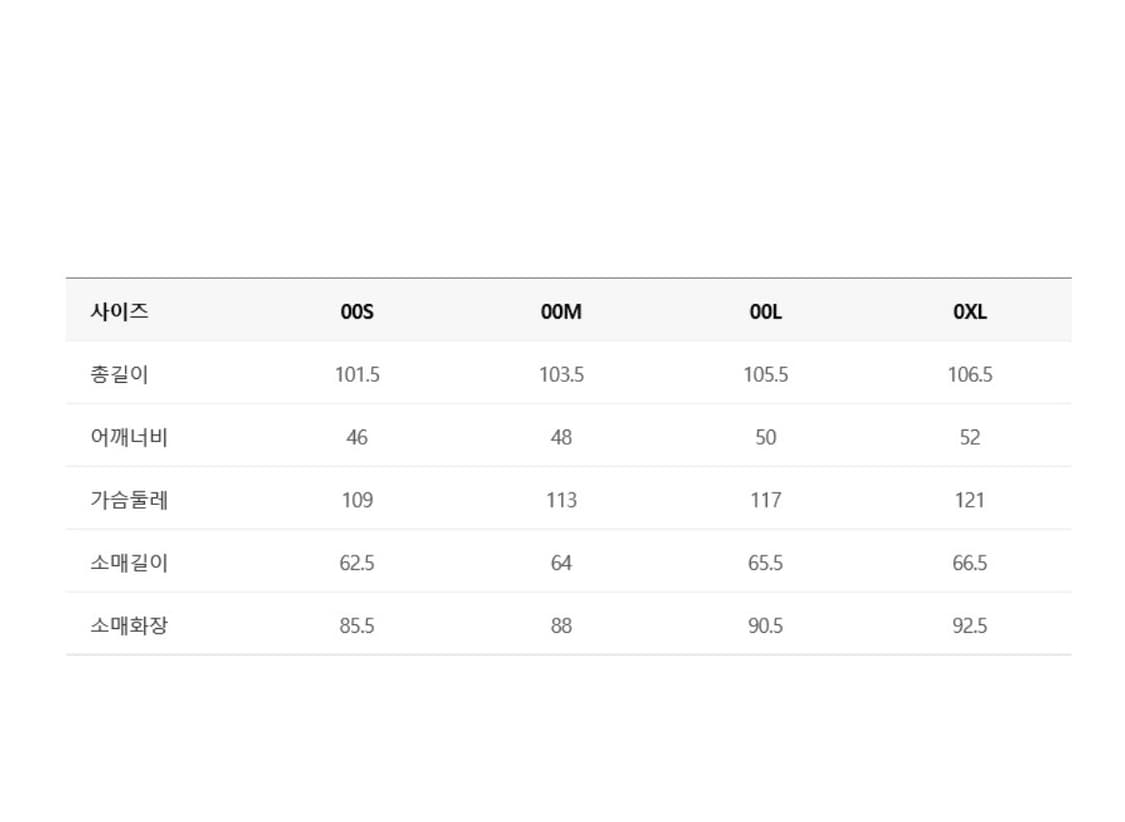Choose the 0XL size column header
The image size is (1125, 822).
click(x=969, y=311)
